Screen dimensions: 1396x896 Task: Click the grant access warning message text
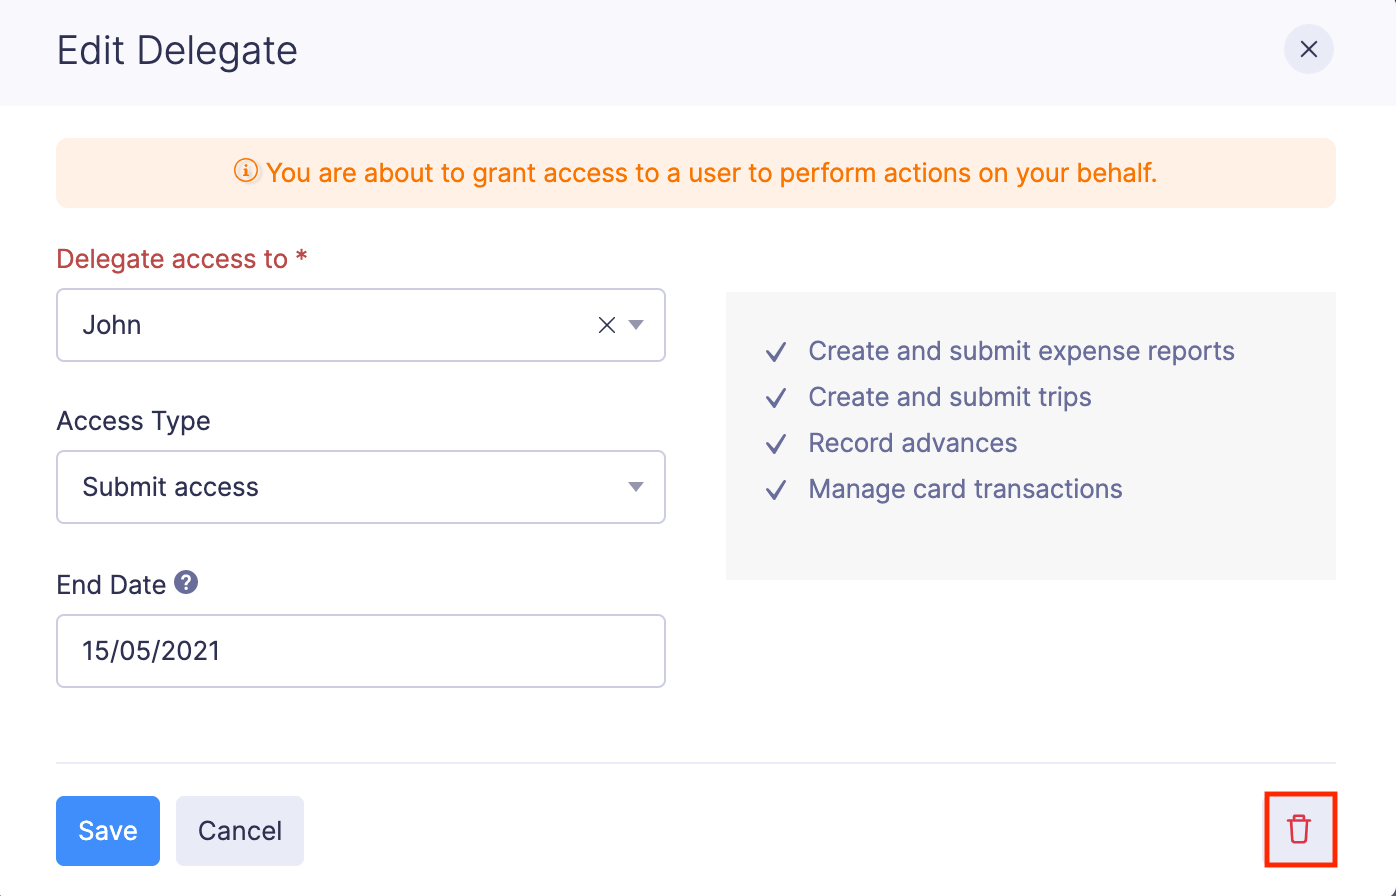point(710,173)
